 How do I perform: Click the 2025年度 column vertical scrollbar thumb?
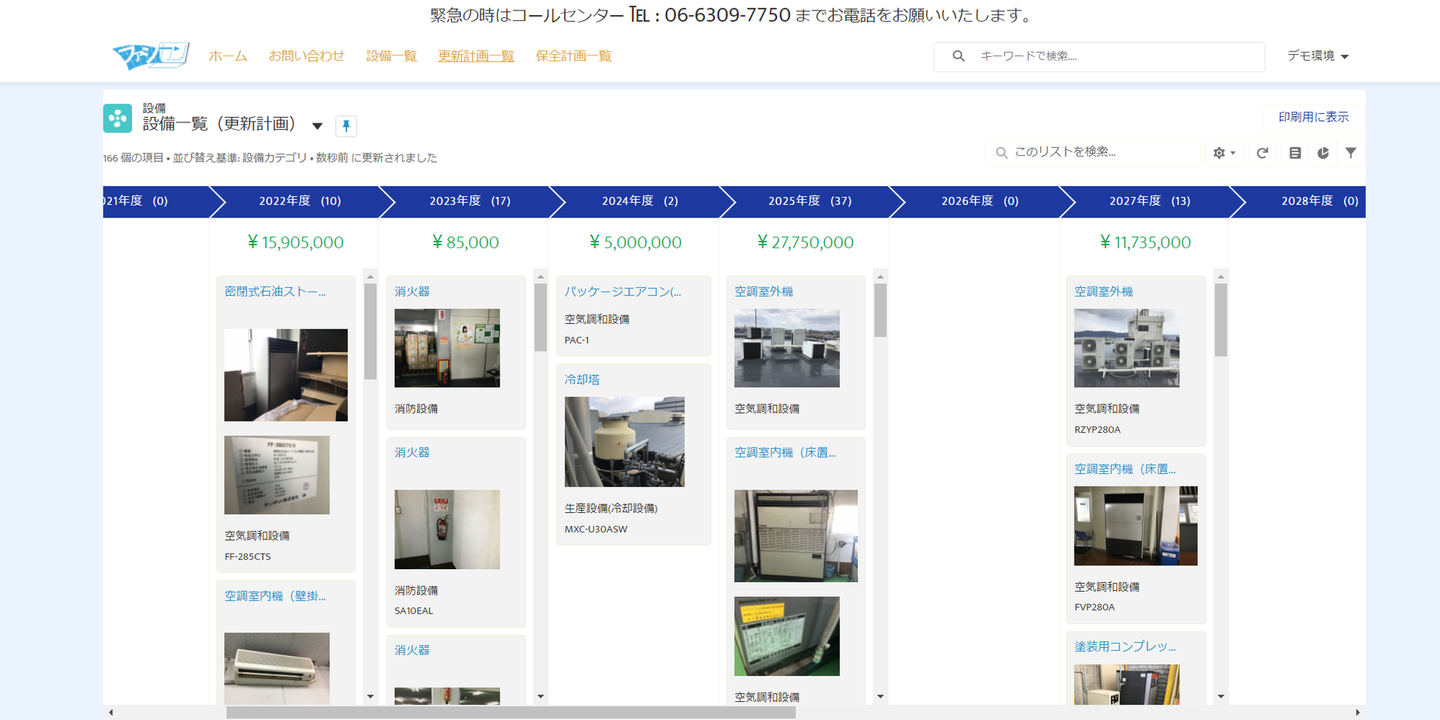[881, 310]
